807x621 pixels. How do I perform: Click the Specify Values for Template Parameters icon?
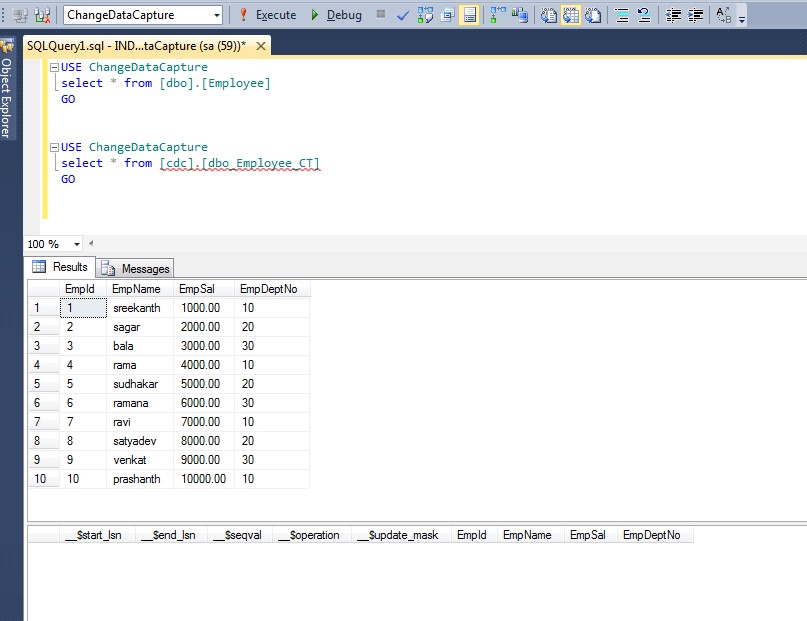tap(724, 15)
